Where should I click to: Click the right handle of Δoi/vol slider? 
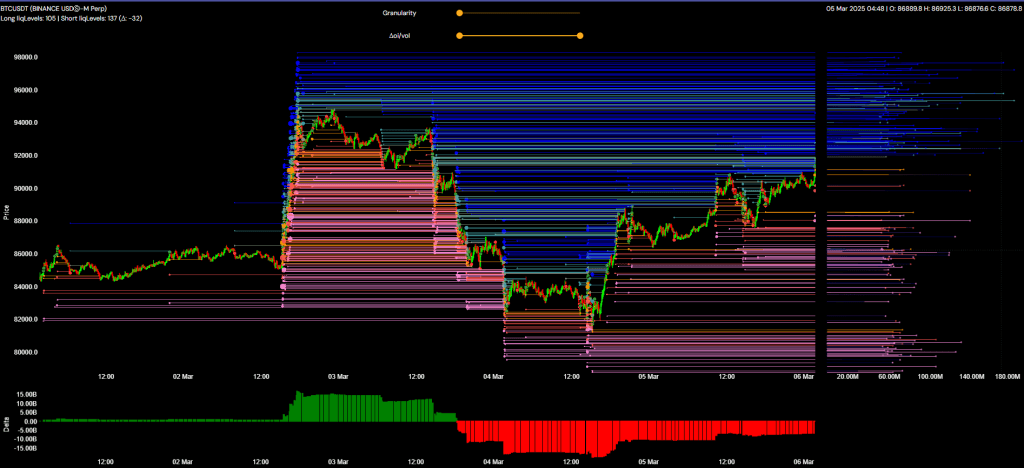coord(580,35)
